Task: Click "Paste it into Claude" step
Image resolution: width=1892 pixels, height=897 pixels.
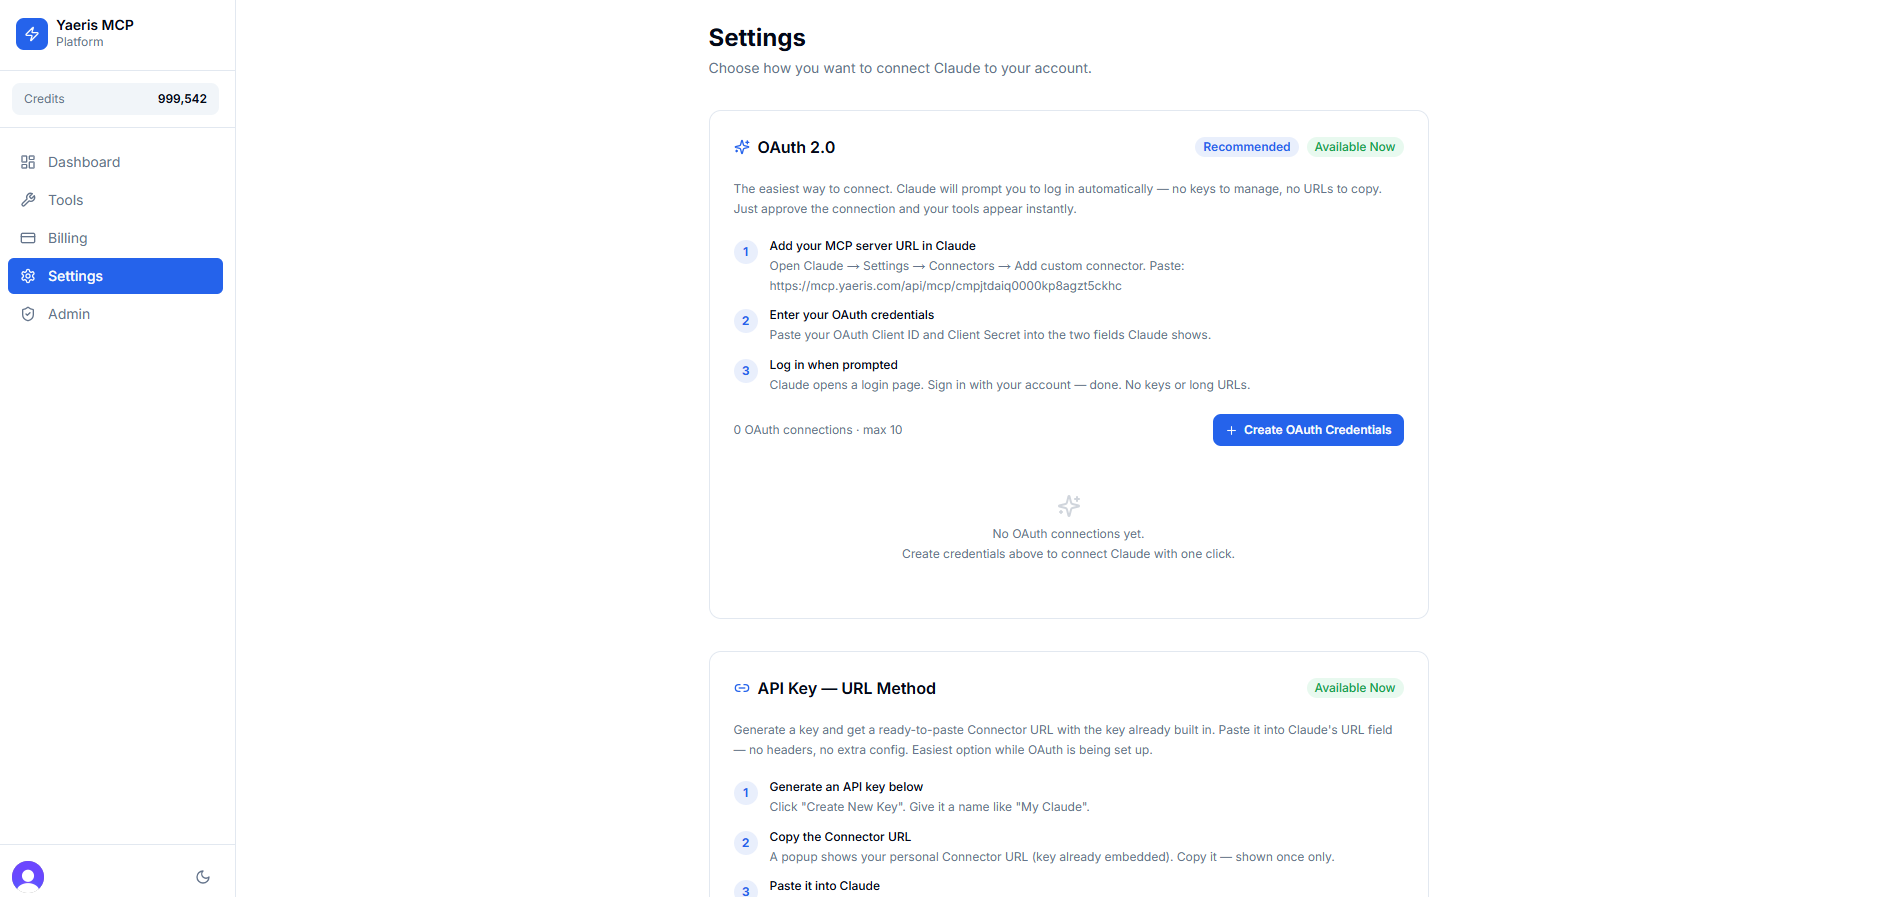Action: point(824,886)
